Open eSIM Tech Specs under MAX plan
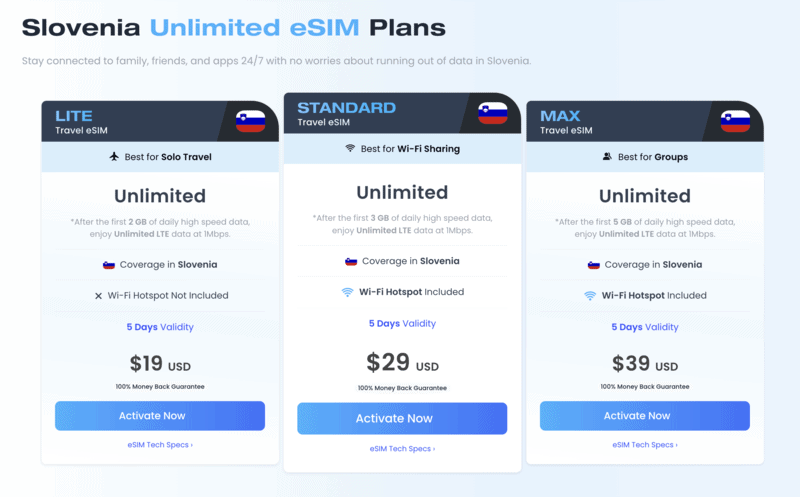Viewport: 800px width, 497px height. (645, 444)
